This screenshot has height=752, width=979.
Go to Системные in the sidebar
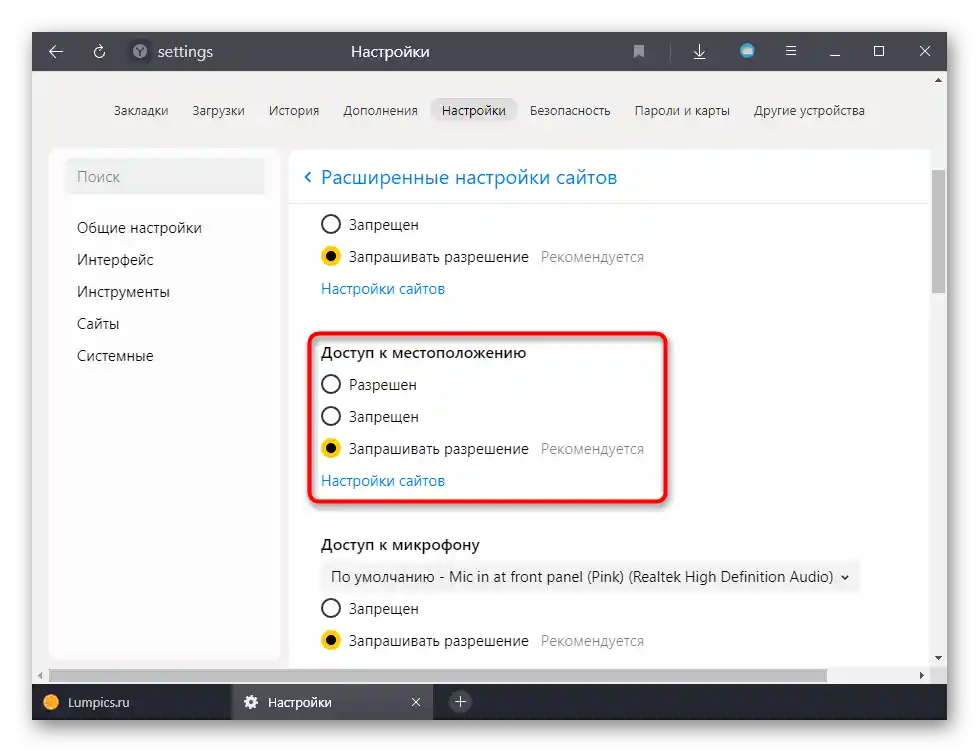(115, 356)
